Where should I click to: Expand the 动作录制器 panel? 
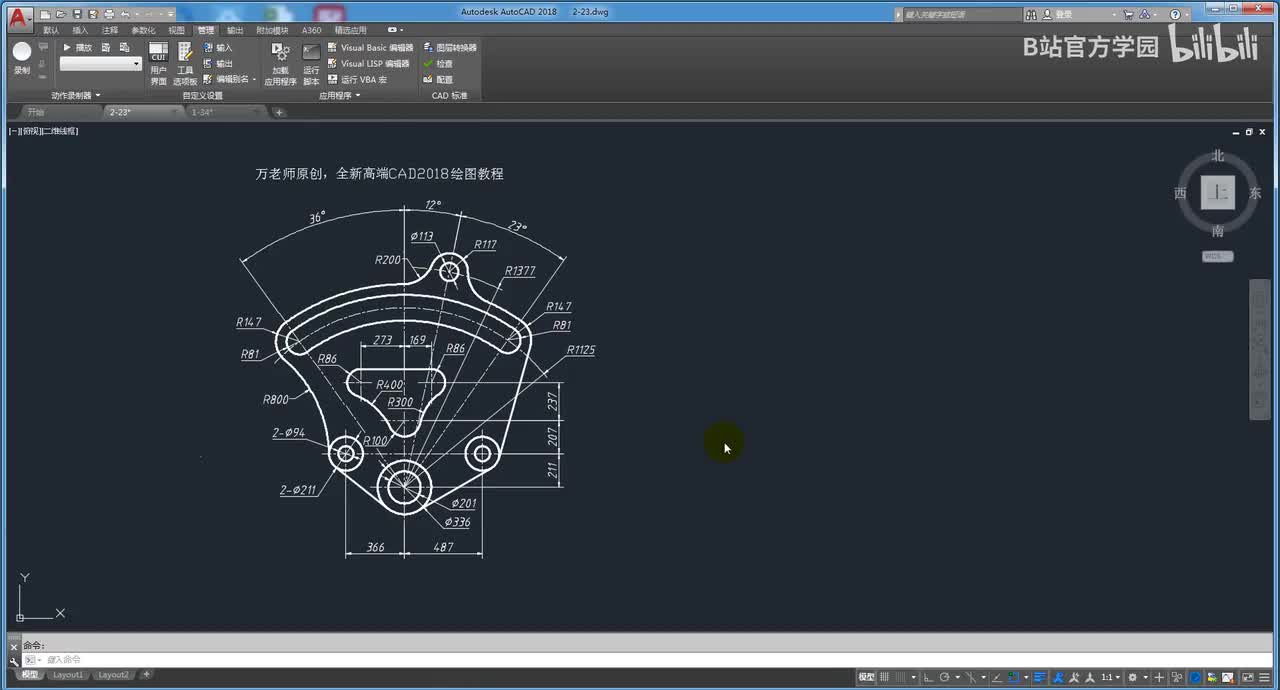(x=76, y=96)
